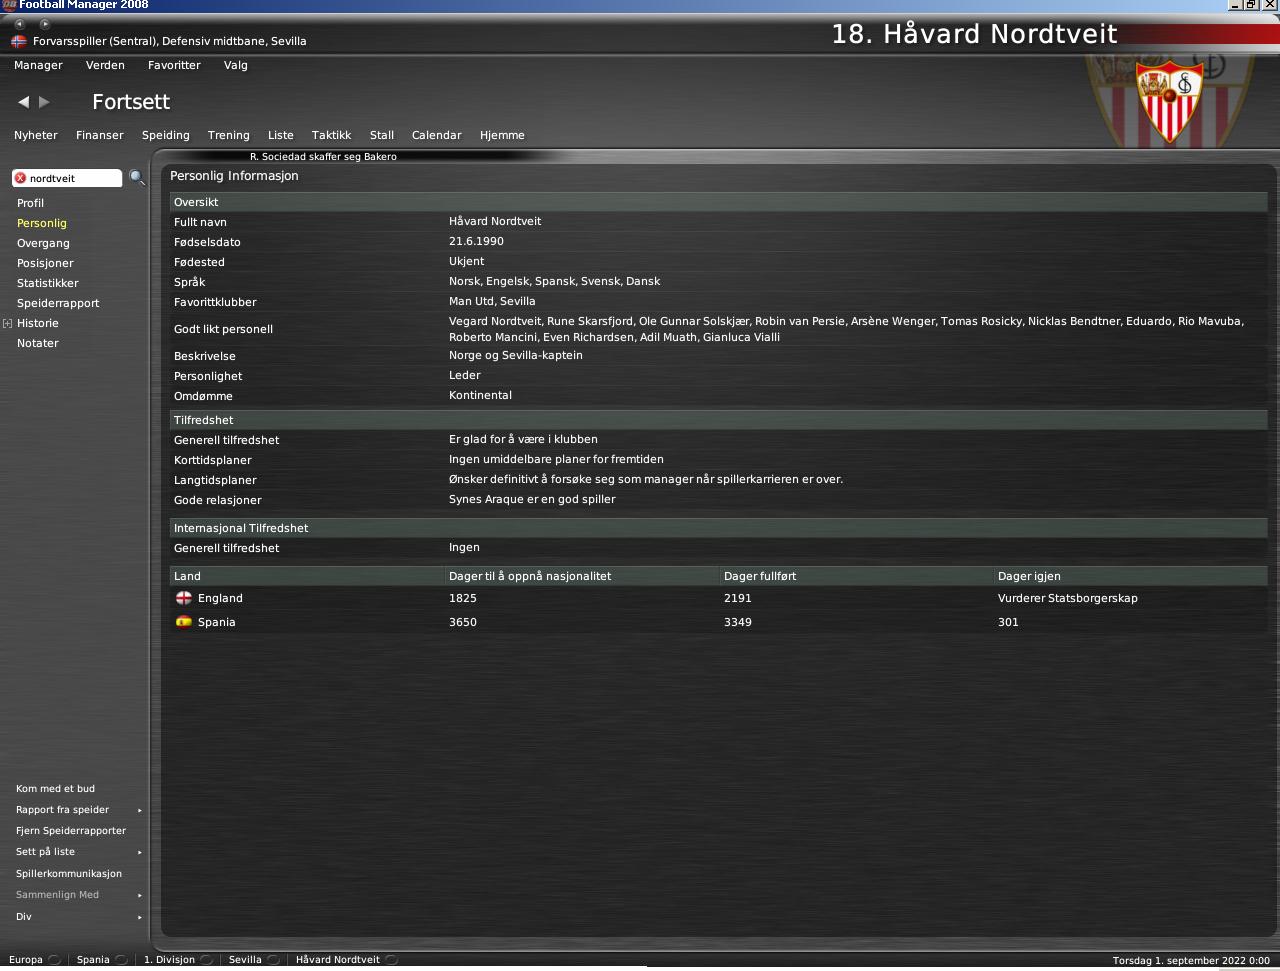Open Spillerkommunikasjon action

pyautogui.click(x=69, y=874)
